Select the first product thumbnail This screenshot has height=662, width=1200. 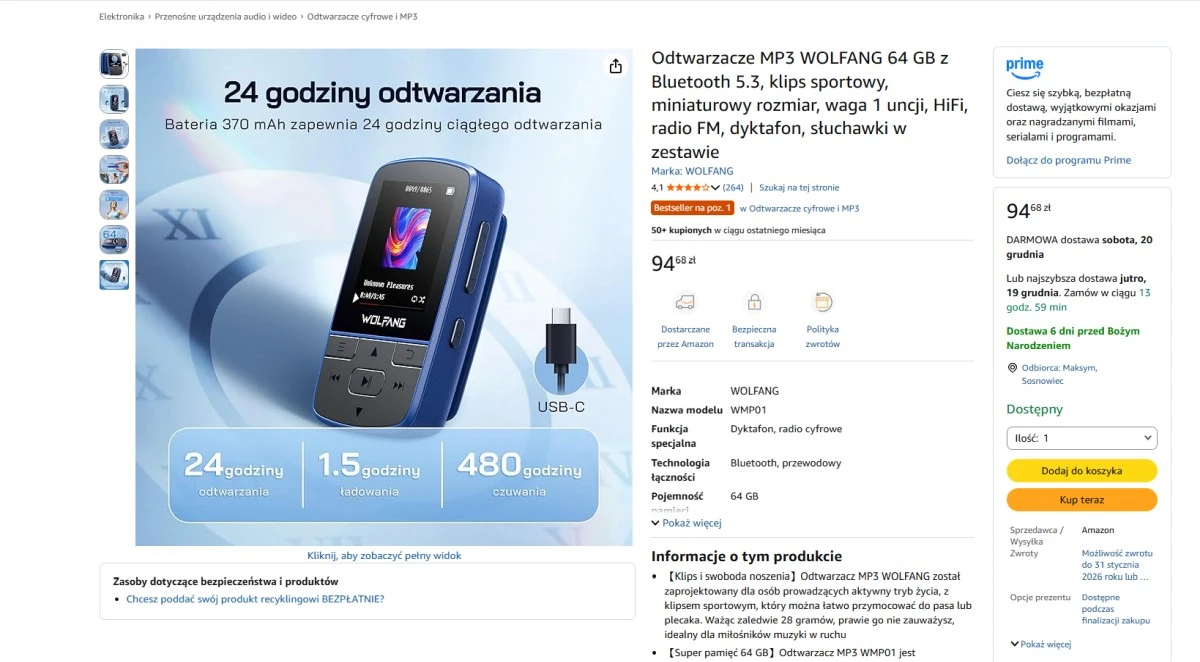(x=114, y=64)
